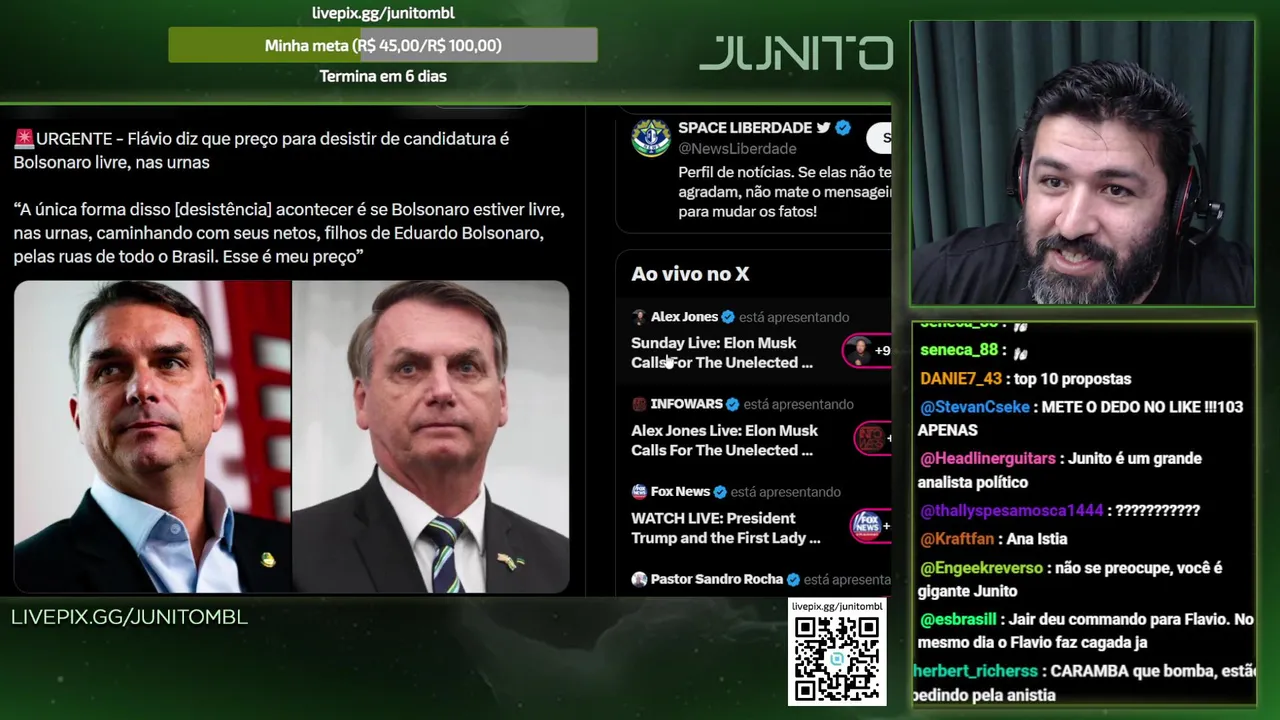This screenshot has height=720, width=1280.
Task: Click the herbert_richerss chat username
Action: 976,671
